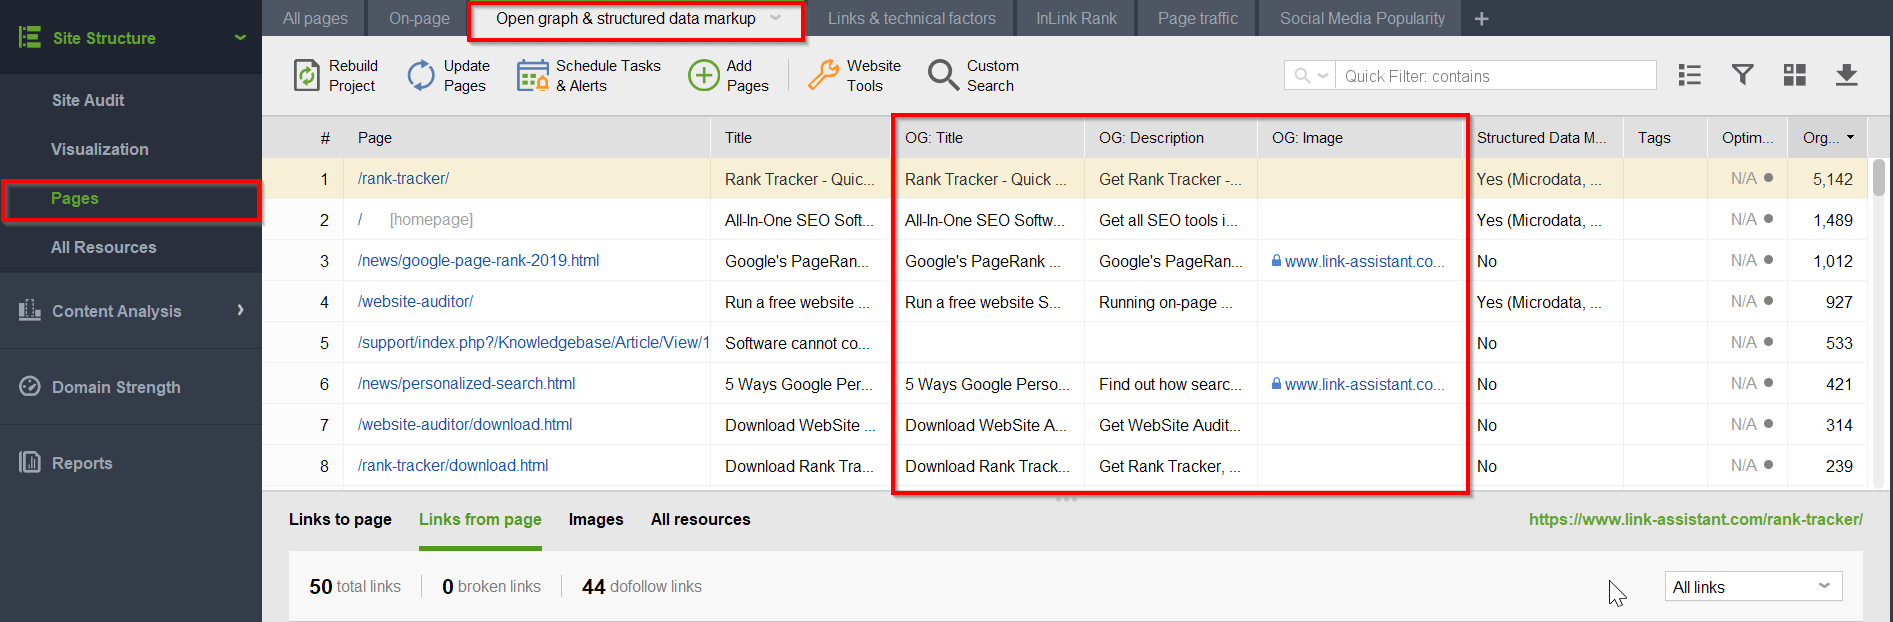The image size is (1893, 622).
Task: Open Website Tools wrench icon
Action: (823, 75)
